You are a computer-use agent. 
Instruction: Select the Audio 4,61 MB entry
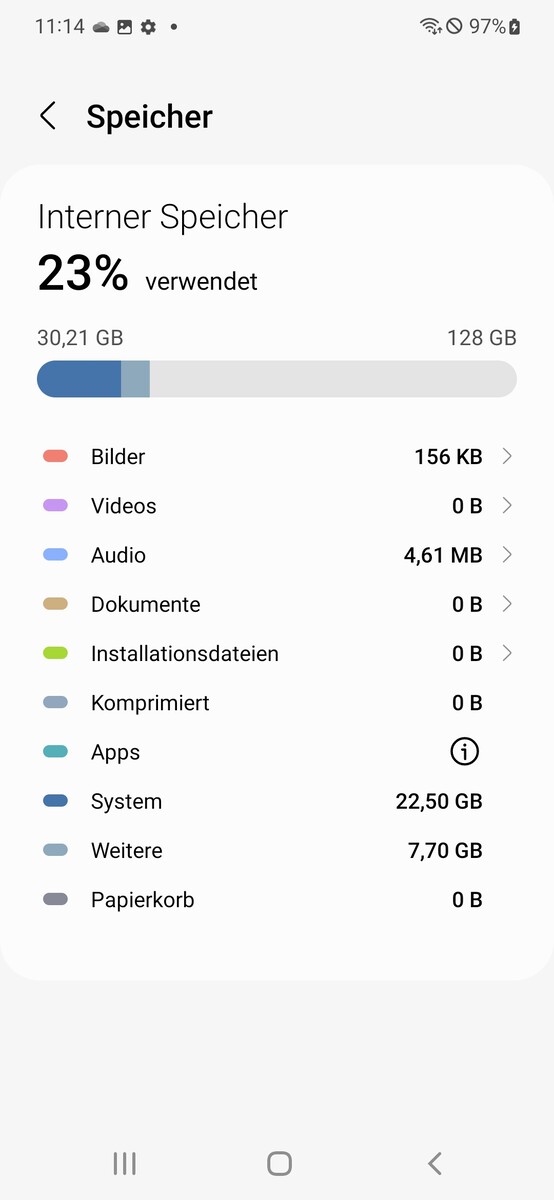click(x=277, y=555)
